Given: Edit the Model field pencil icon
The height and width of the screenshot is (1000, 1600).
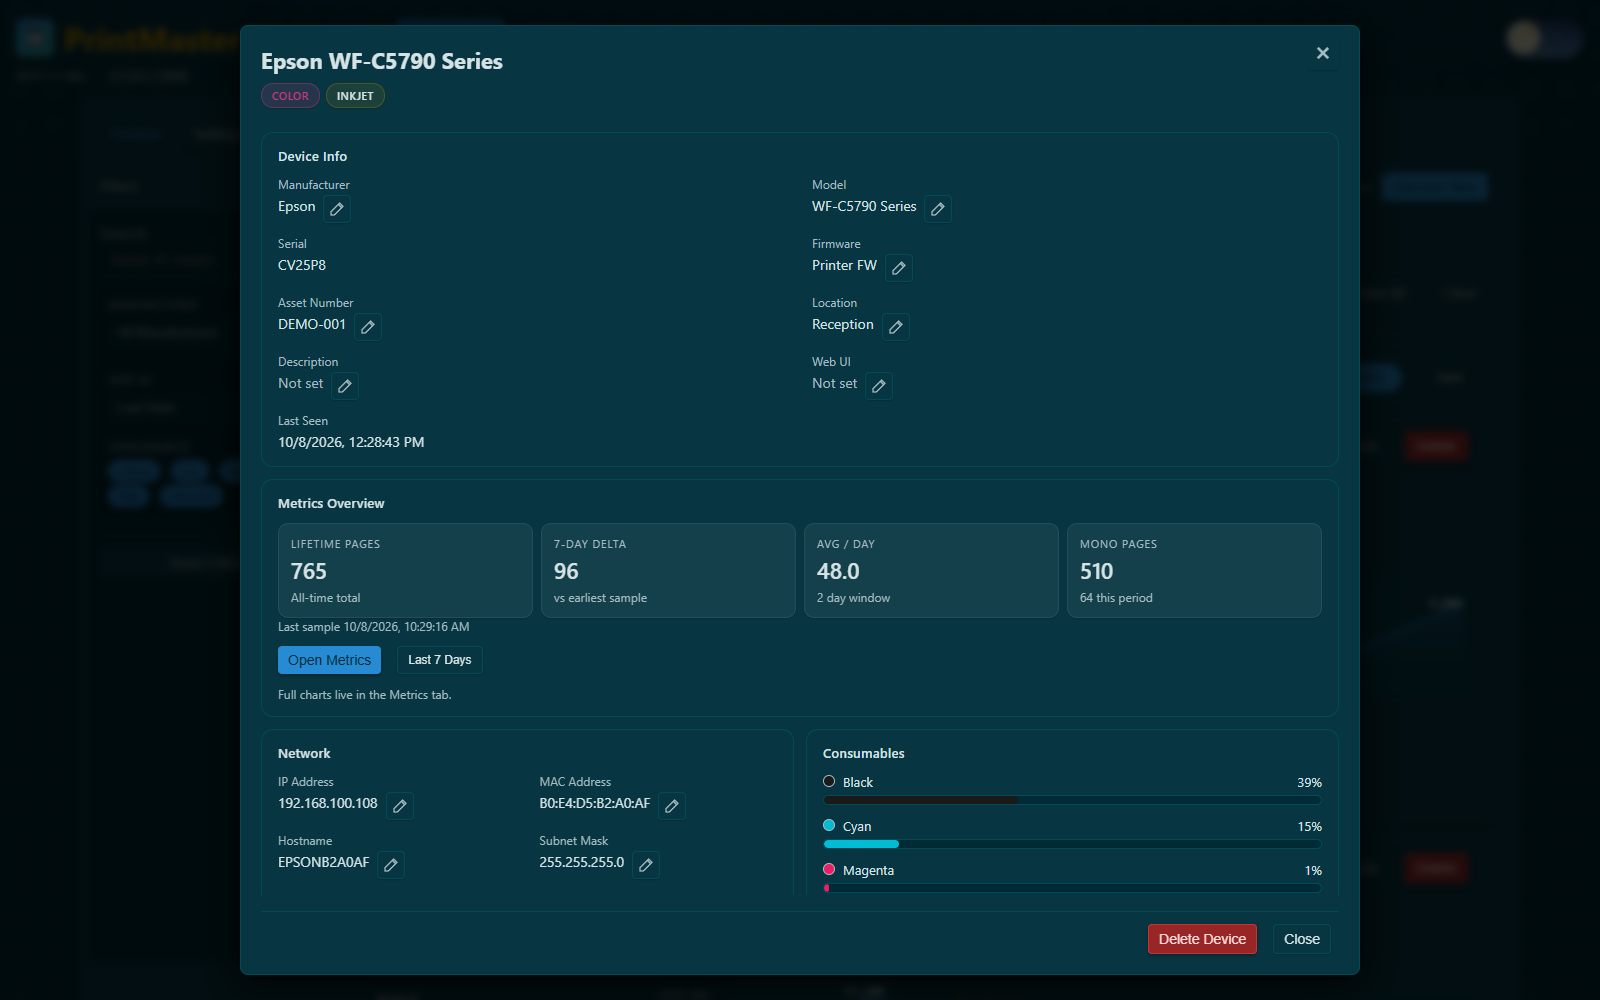Looking at the screenshot, I should (x=938, y=209).
